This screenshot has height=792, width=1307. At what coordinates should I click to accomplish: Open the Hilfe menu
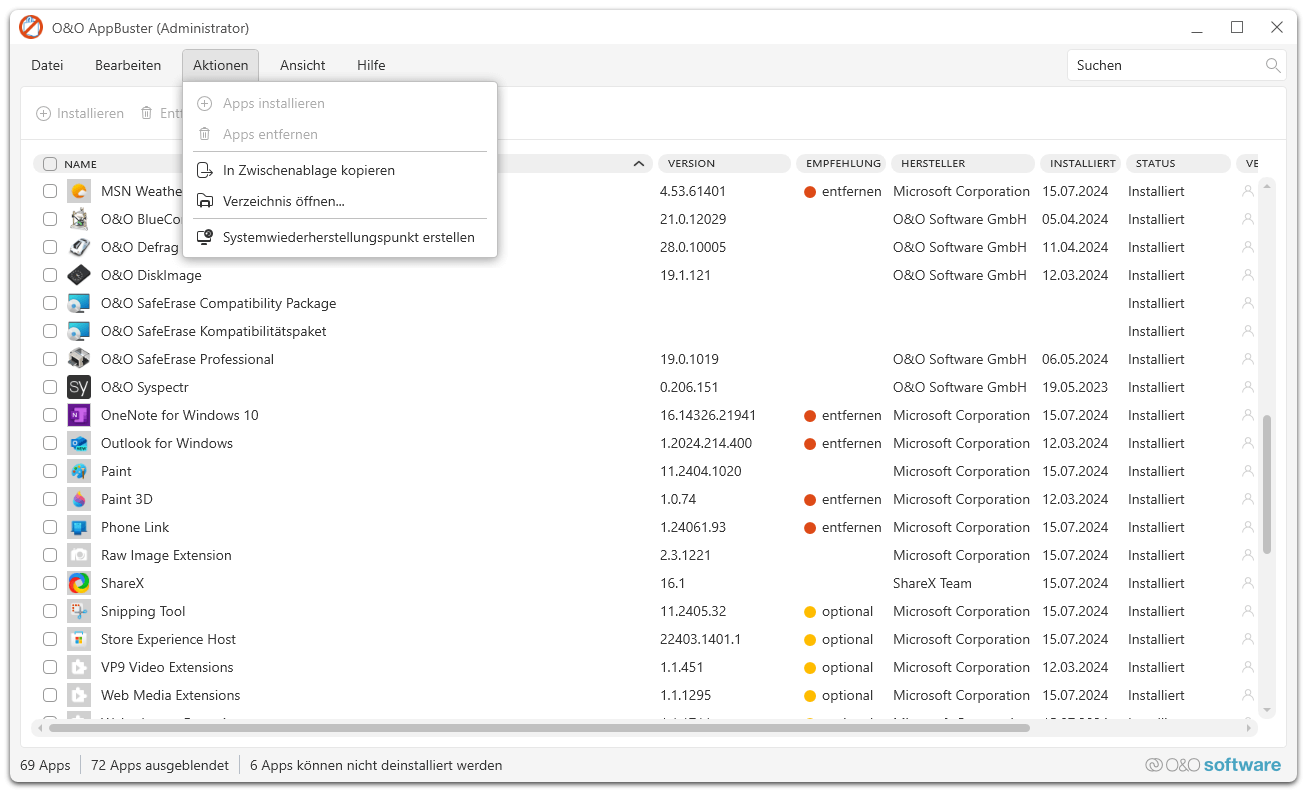[371, 65]
